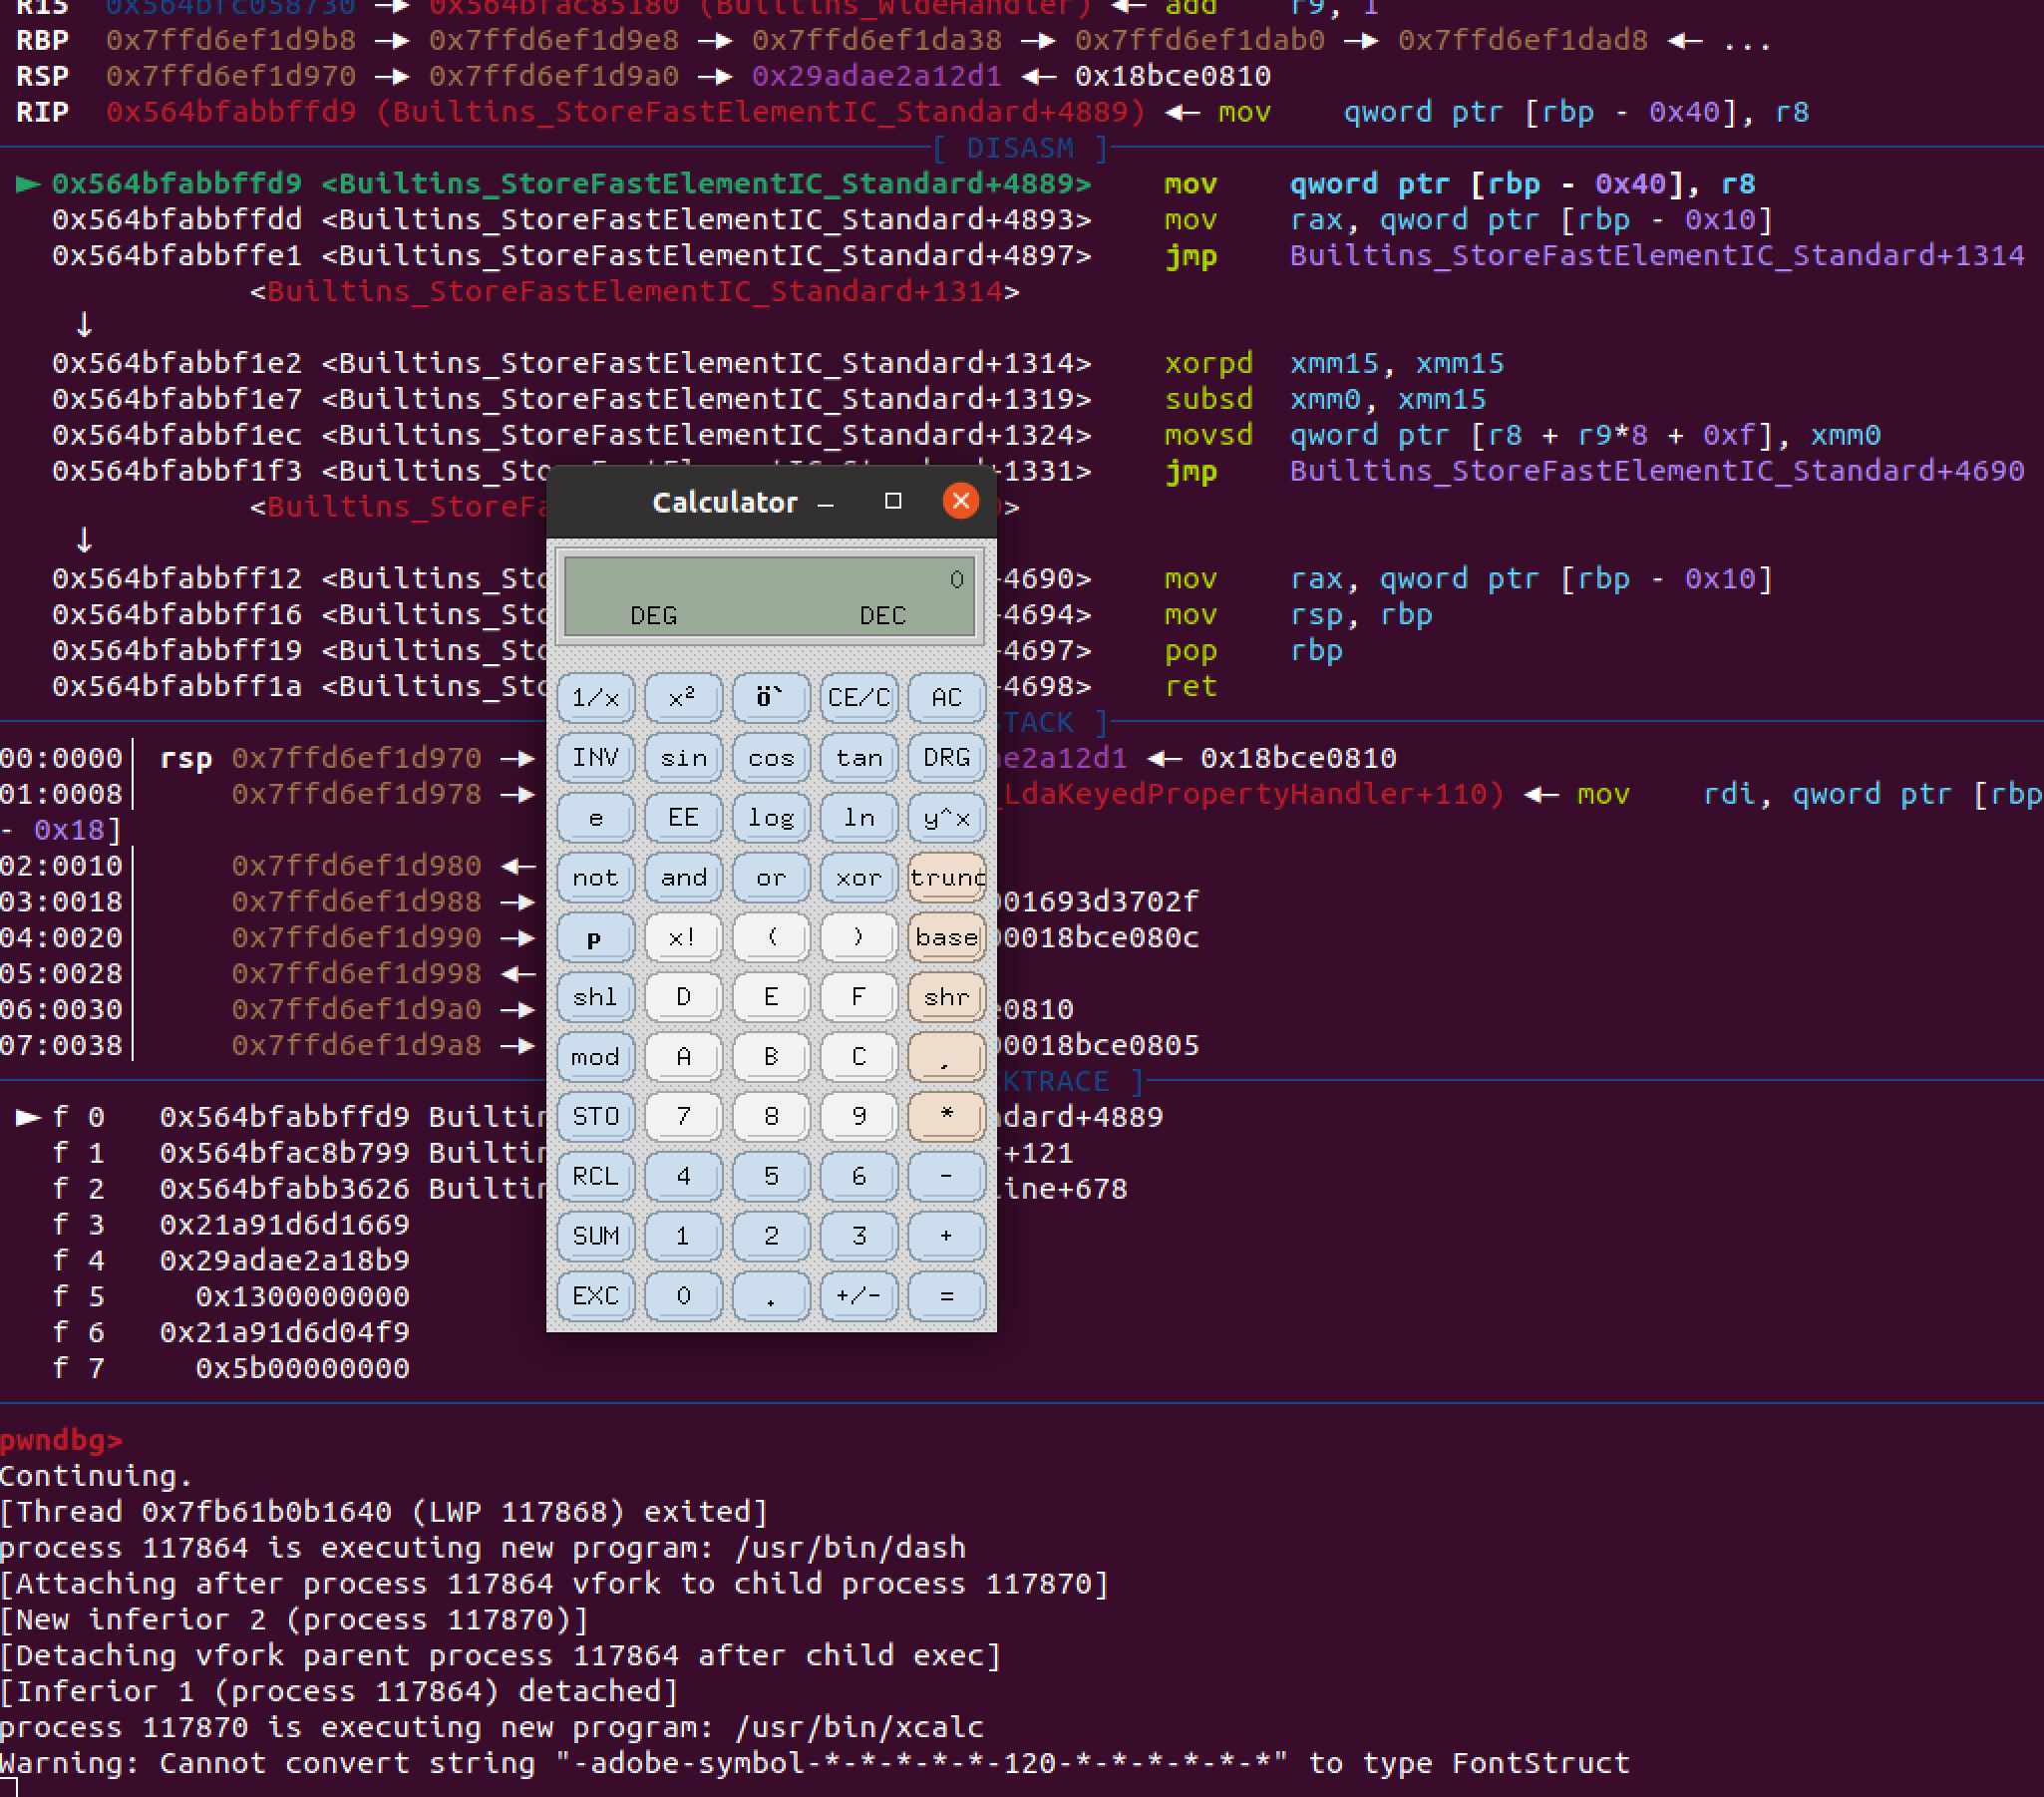The height and width of the screenshot is (1797, 2044).
Task: Maximize the Calculator window
Action: [x=893, y=501]
